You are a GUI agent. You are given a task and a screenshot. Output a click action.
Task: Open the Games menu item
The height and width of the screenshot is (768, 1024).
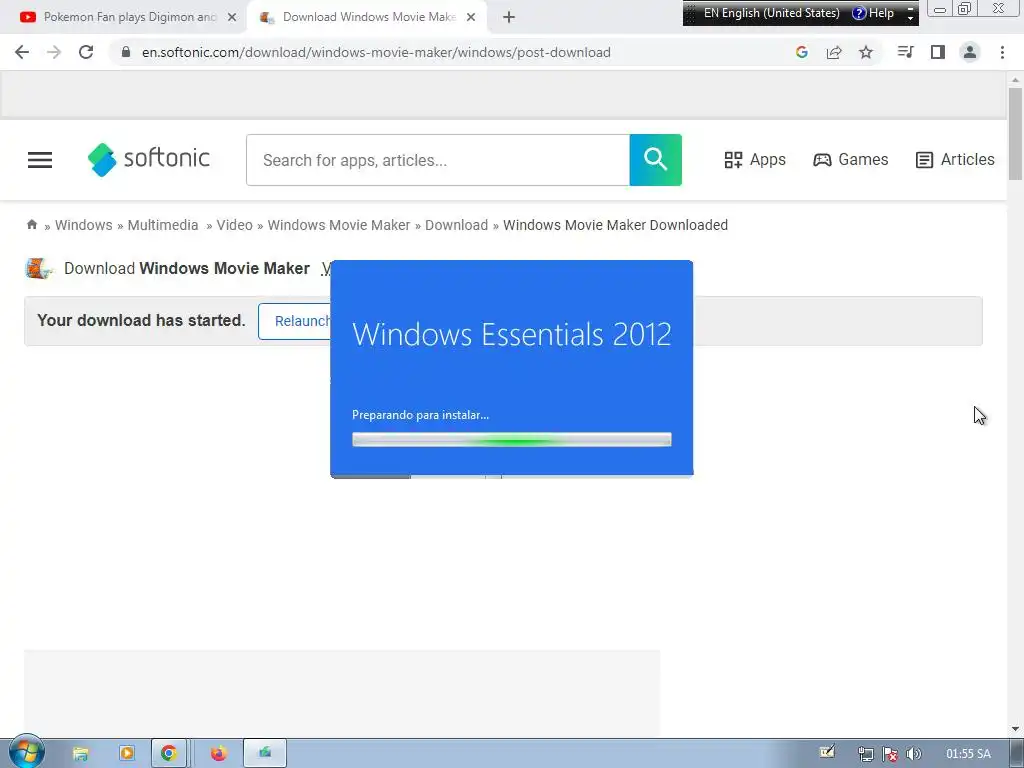pyautogui.click(x=850, y=159)
